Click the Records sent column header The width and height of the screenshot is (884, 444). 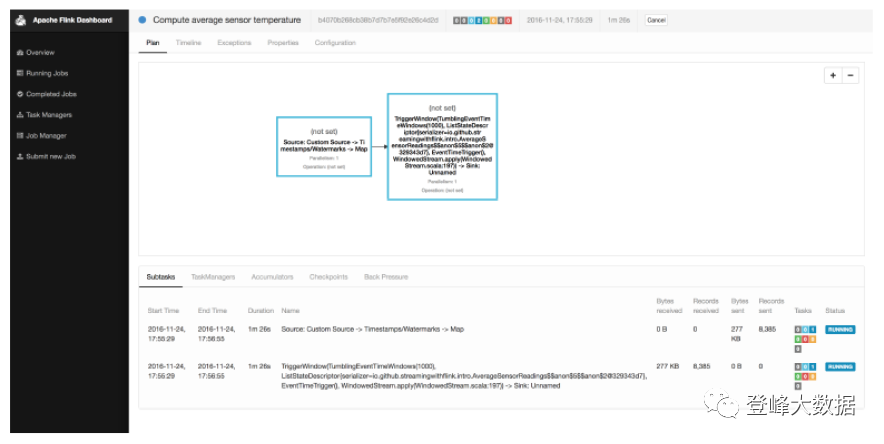coord(771,306)
